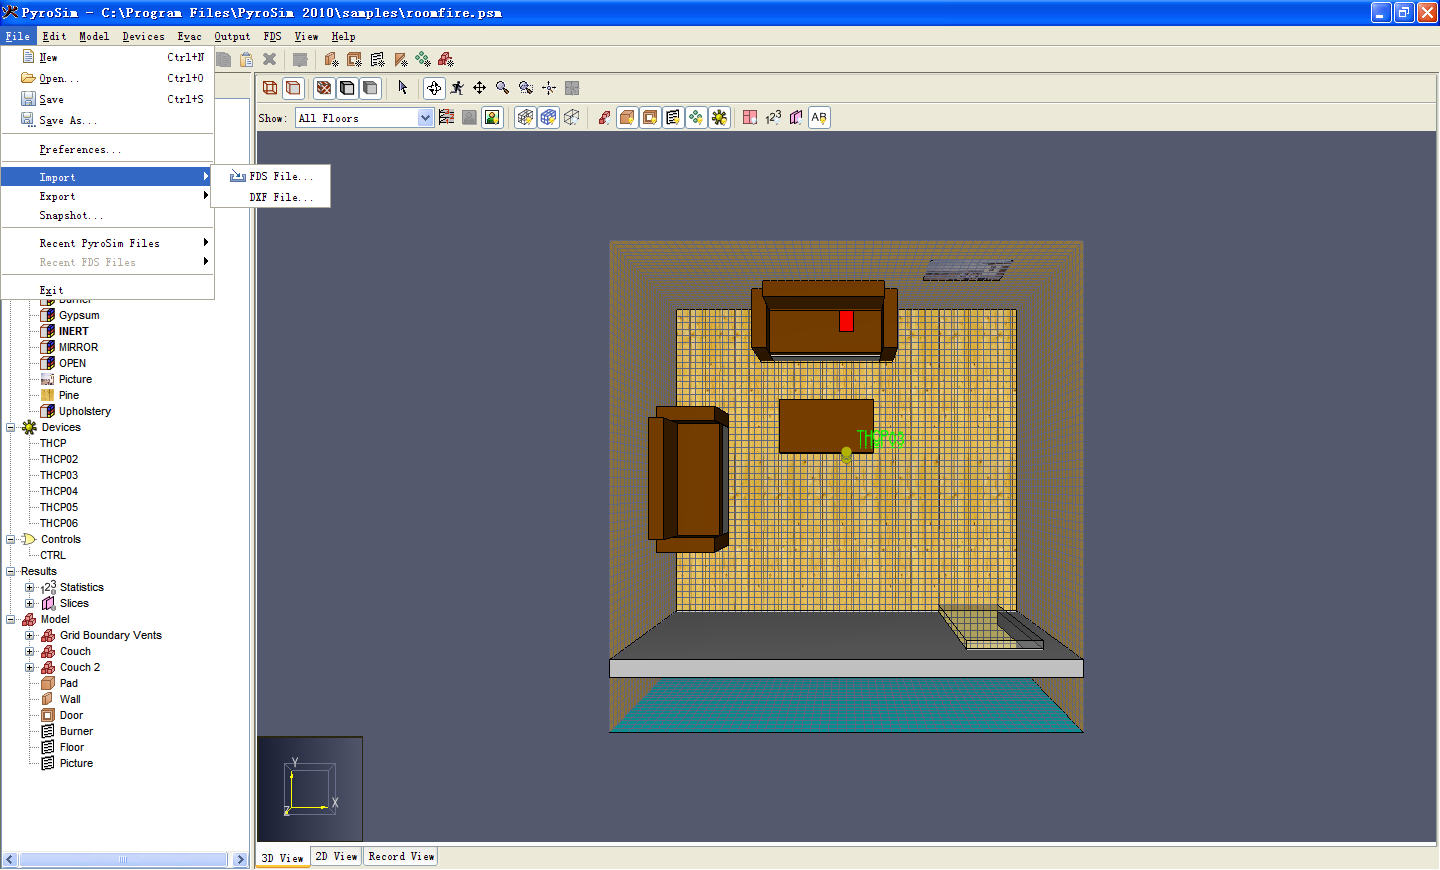The width and height of the screenshot is (1440, 870).
Task: Switch to red wireframe cube rendering
Action: tap(270, 88)
